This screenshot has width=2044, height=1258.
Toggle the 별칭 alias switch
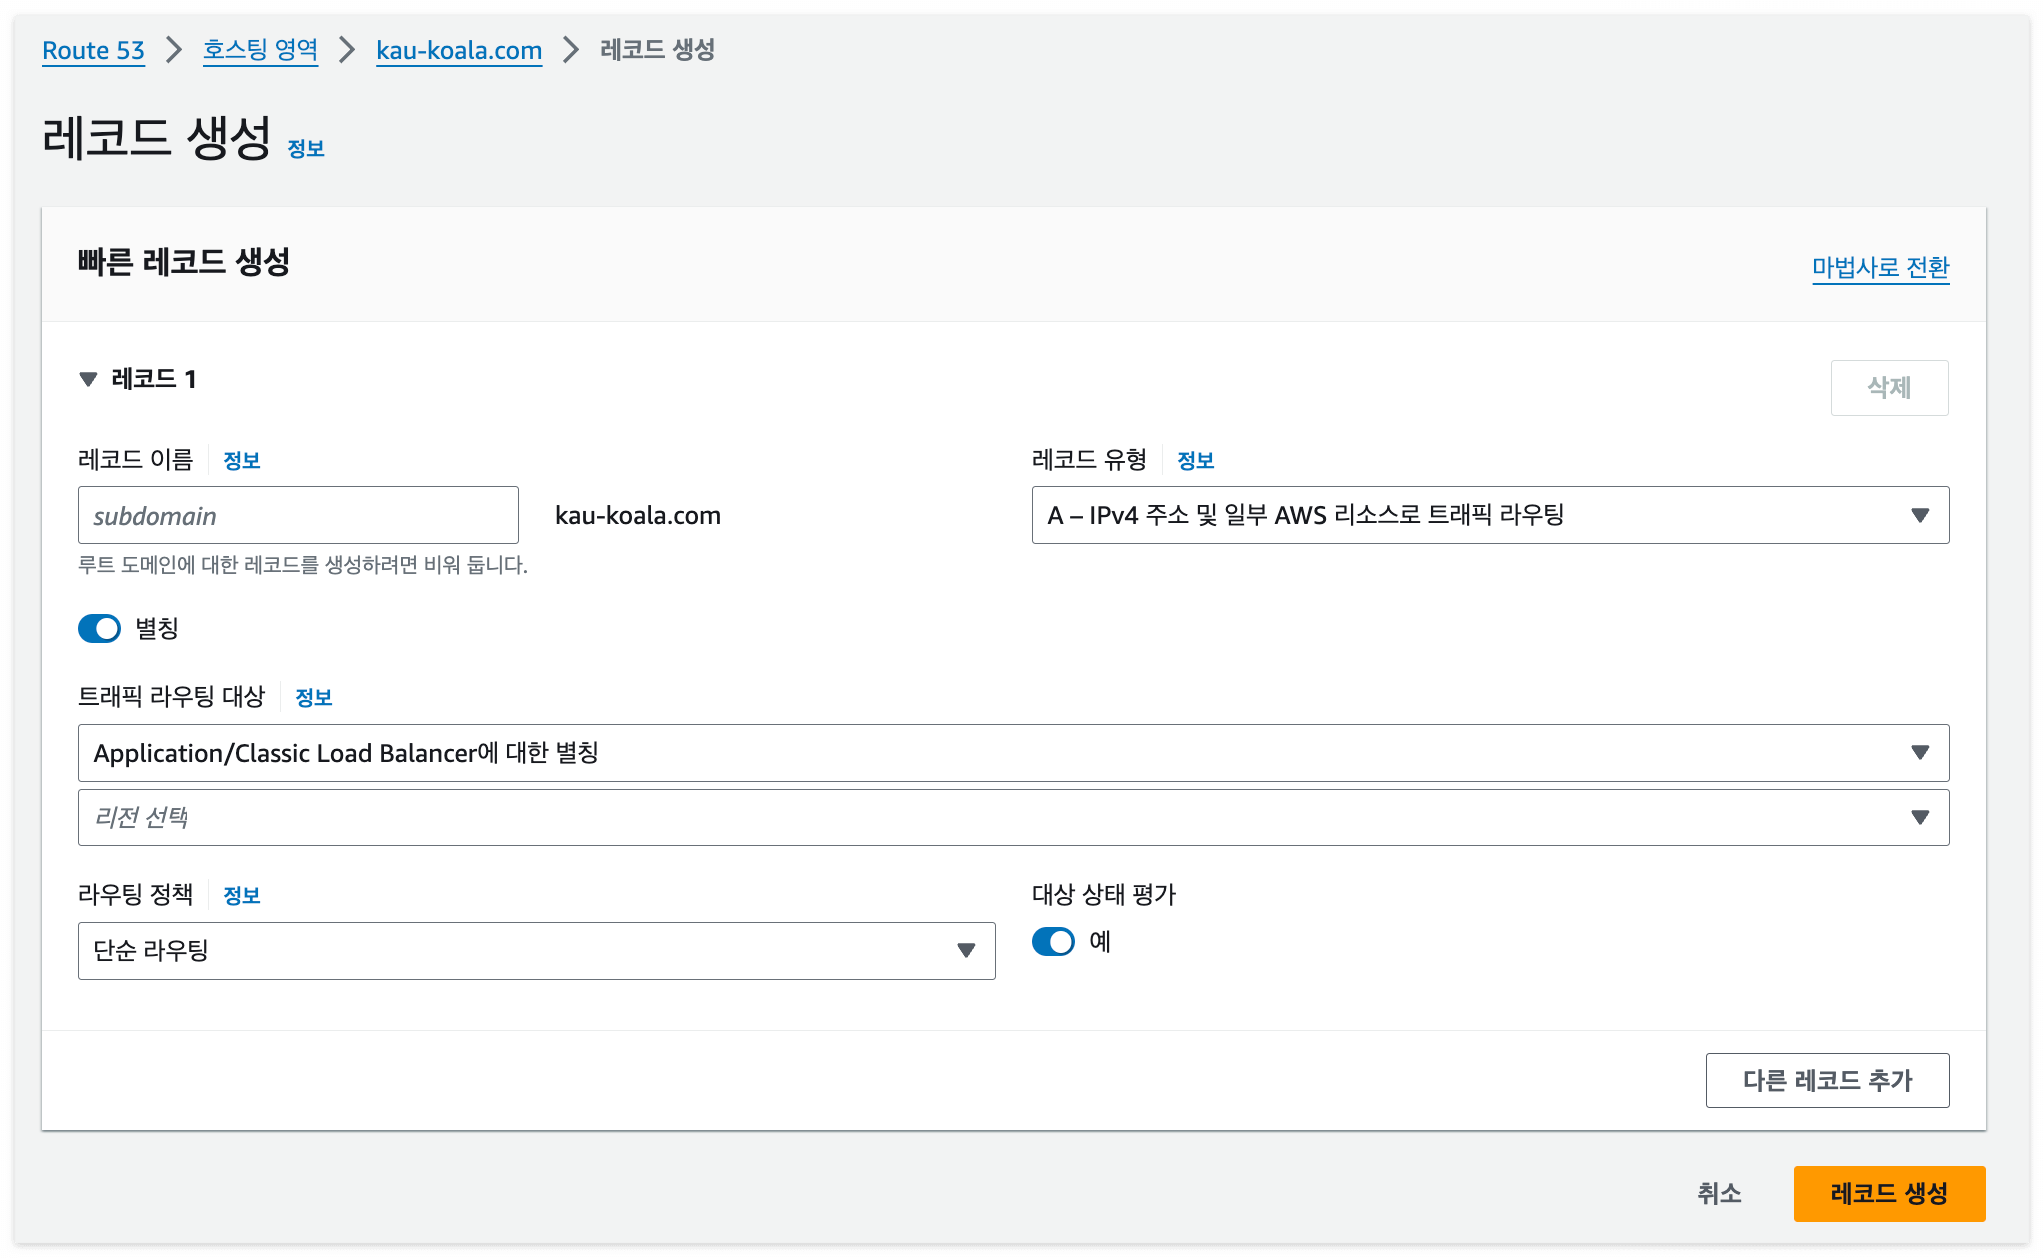100,628
